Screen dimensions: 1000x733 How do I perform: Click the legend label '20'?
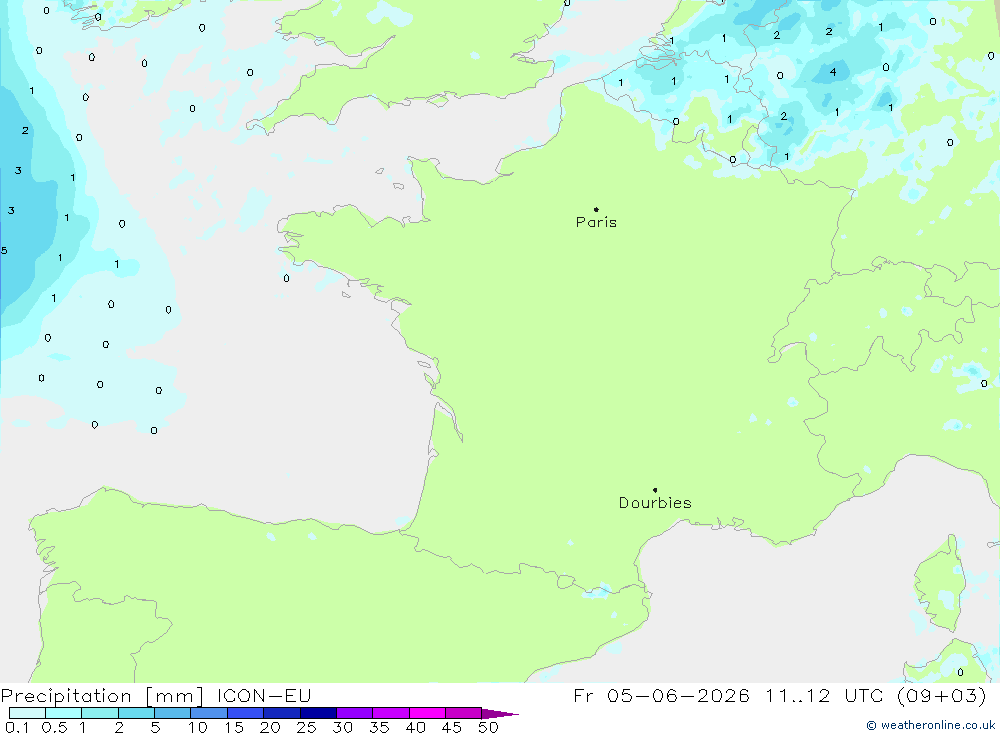point(270,727)
